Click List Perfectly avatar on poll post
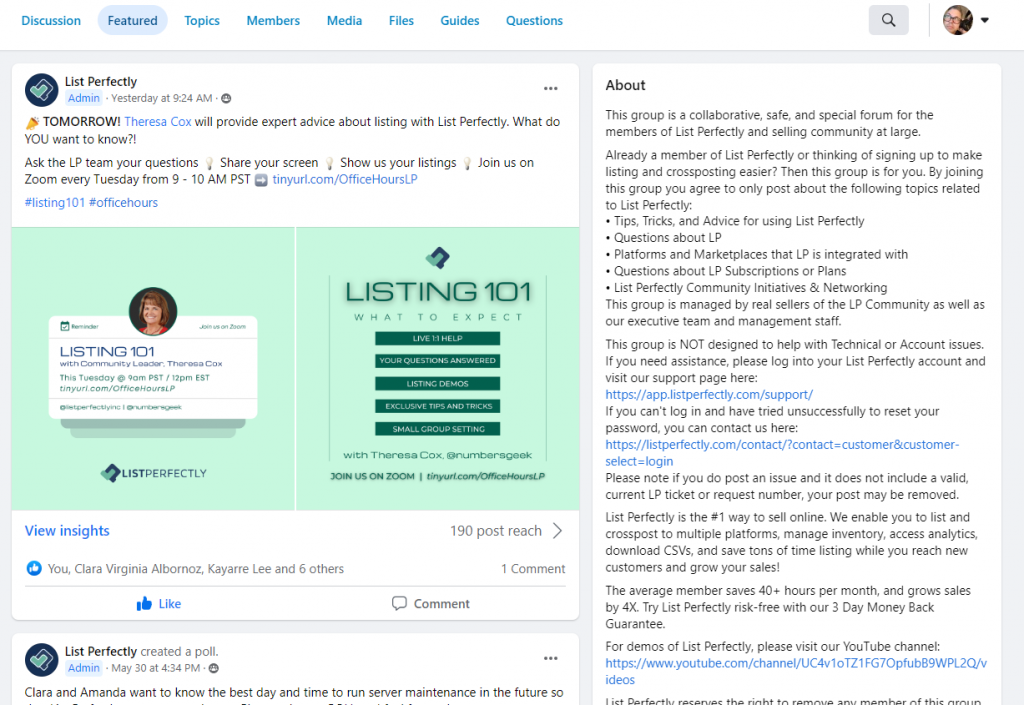Screen dimensions: 1024x705 pyautogui.click(x=42, y=659)
